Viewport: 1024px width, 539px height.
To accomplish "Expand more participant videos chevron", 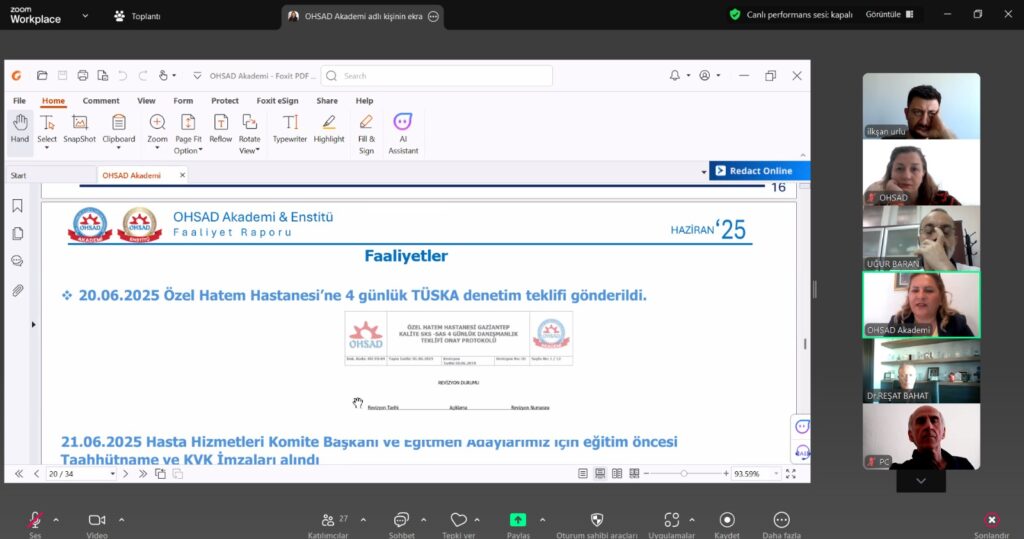I will (x=920, y=481).
